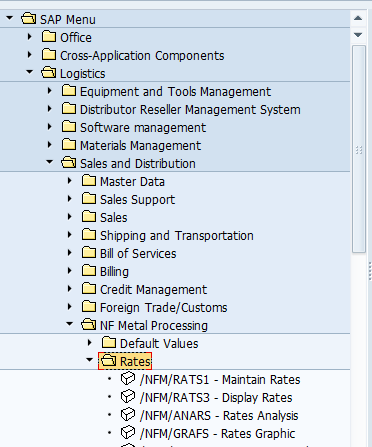Click the Rates open folder icon
Image resolution: width=372 pixels, height=447 pixels.
tap(109, 361)
